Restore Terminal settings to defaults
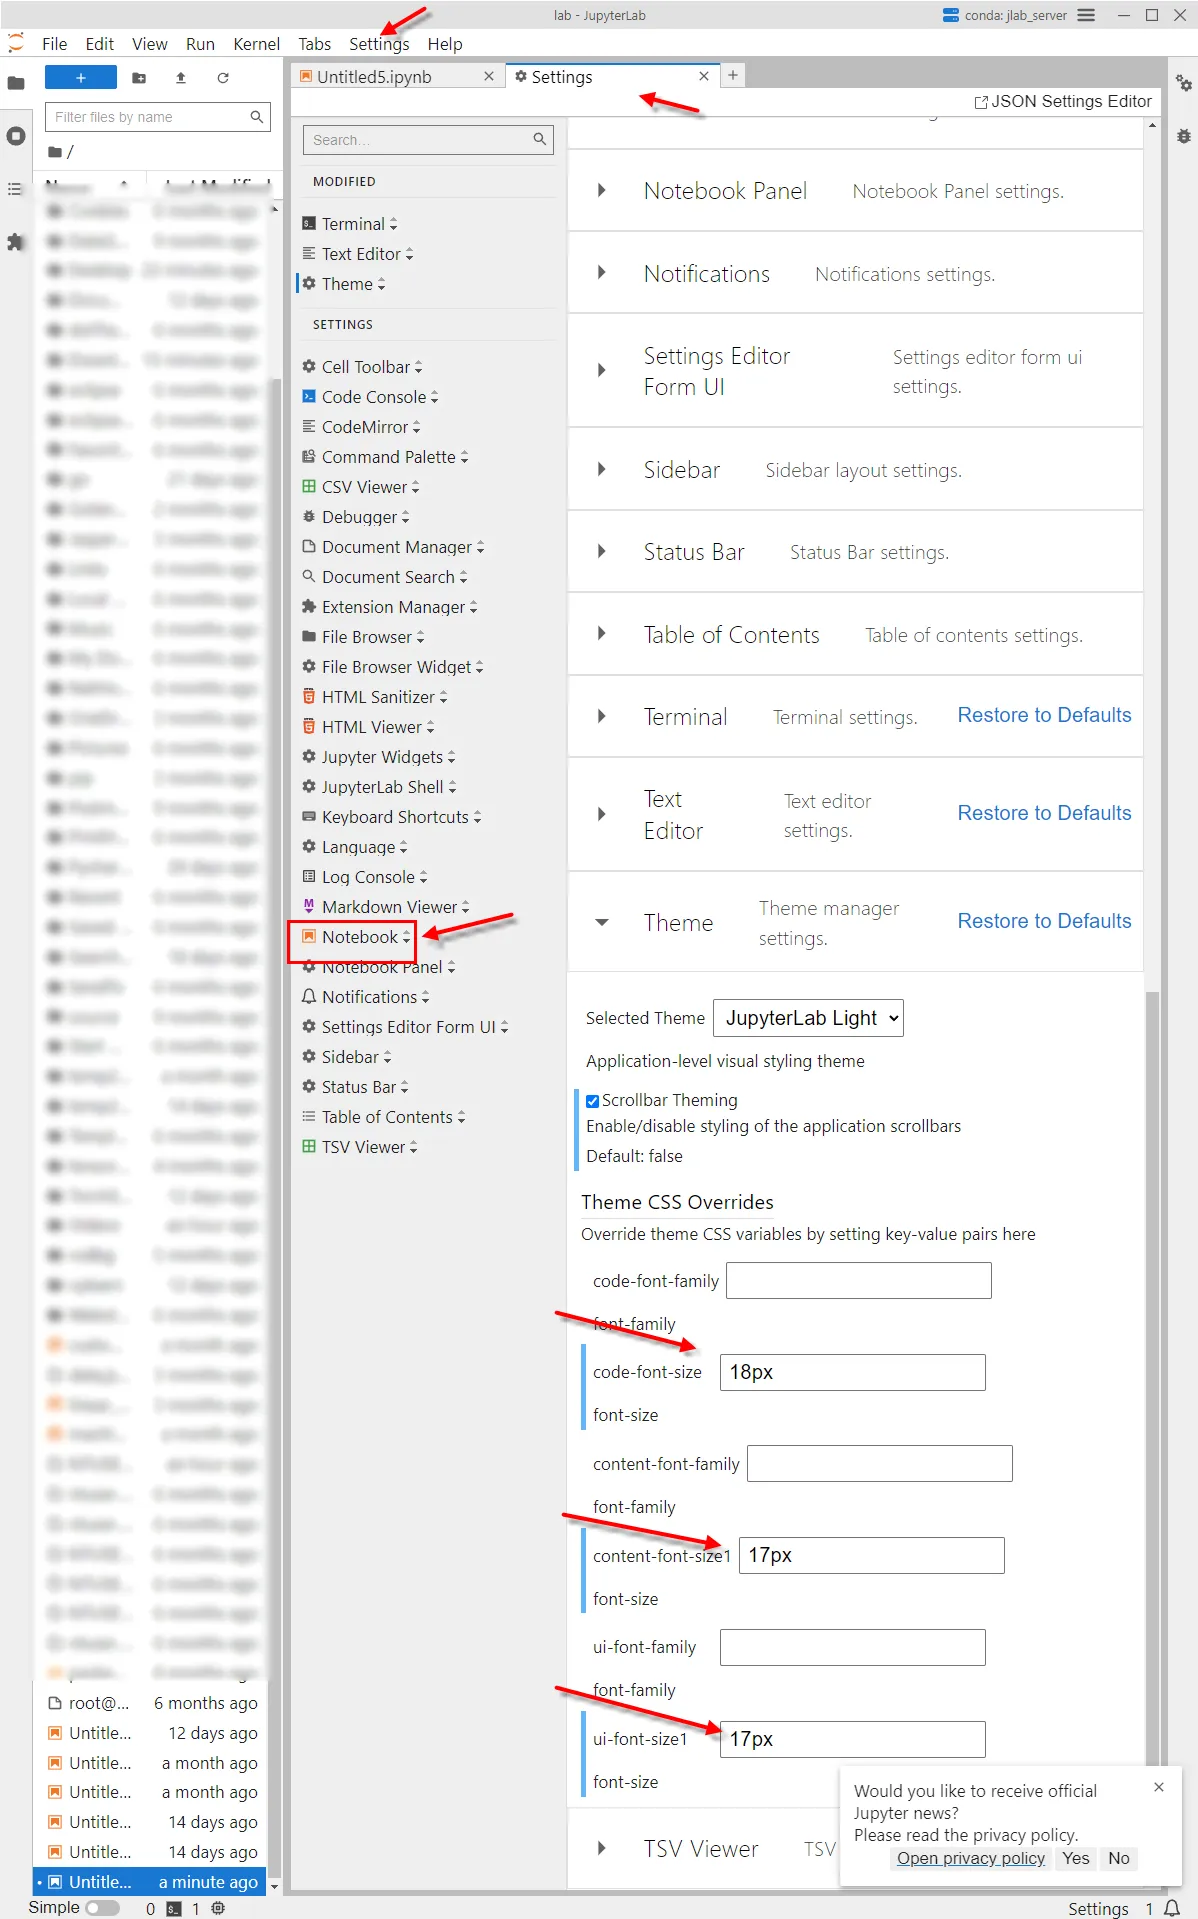 [1044, 715]
